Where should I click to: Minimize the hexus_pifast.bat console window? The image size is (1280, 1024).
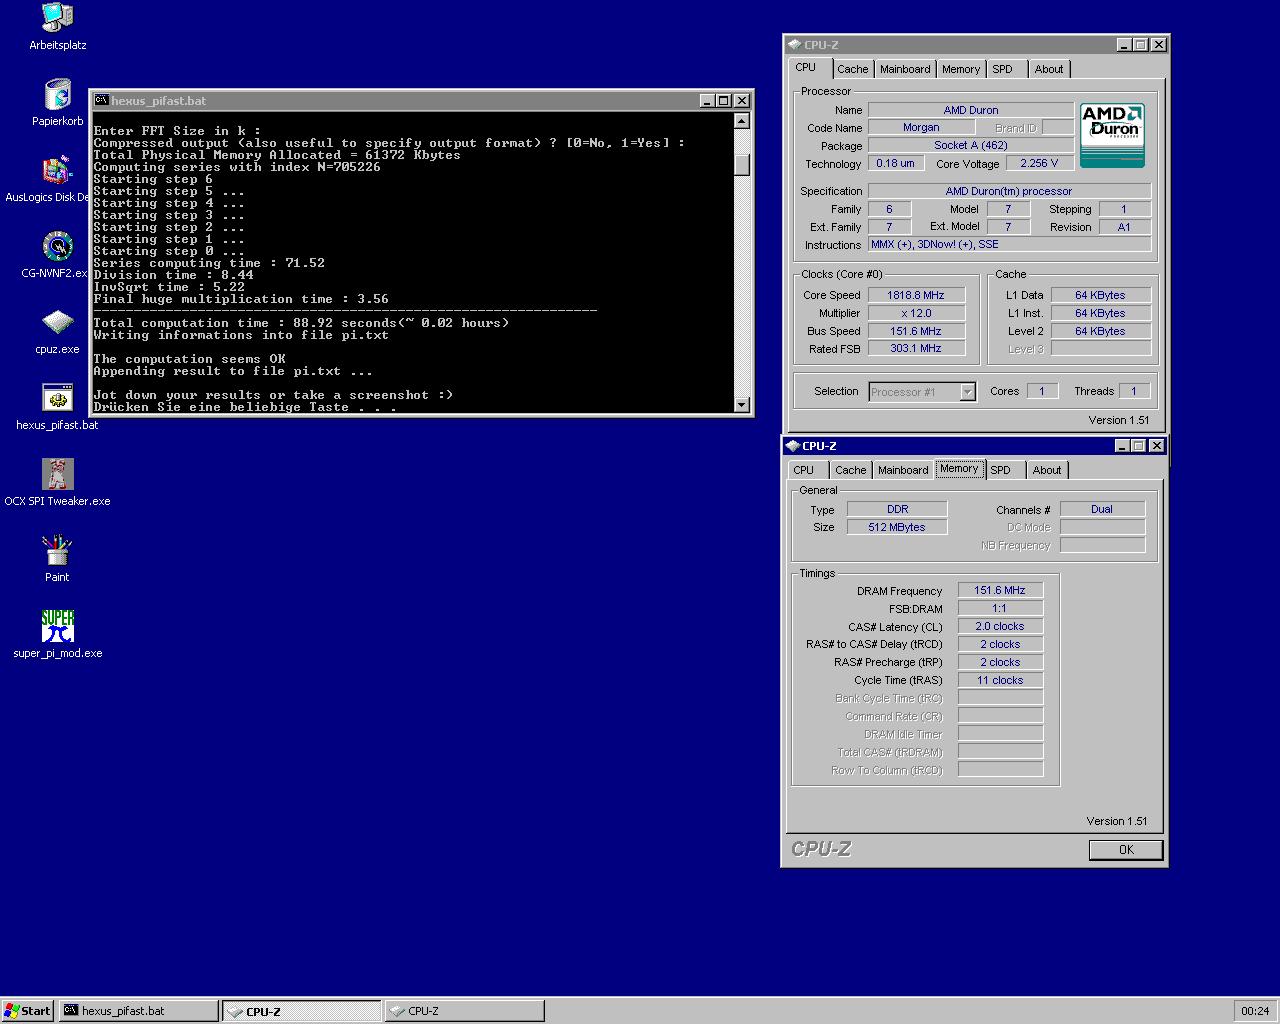707,100
